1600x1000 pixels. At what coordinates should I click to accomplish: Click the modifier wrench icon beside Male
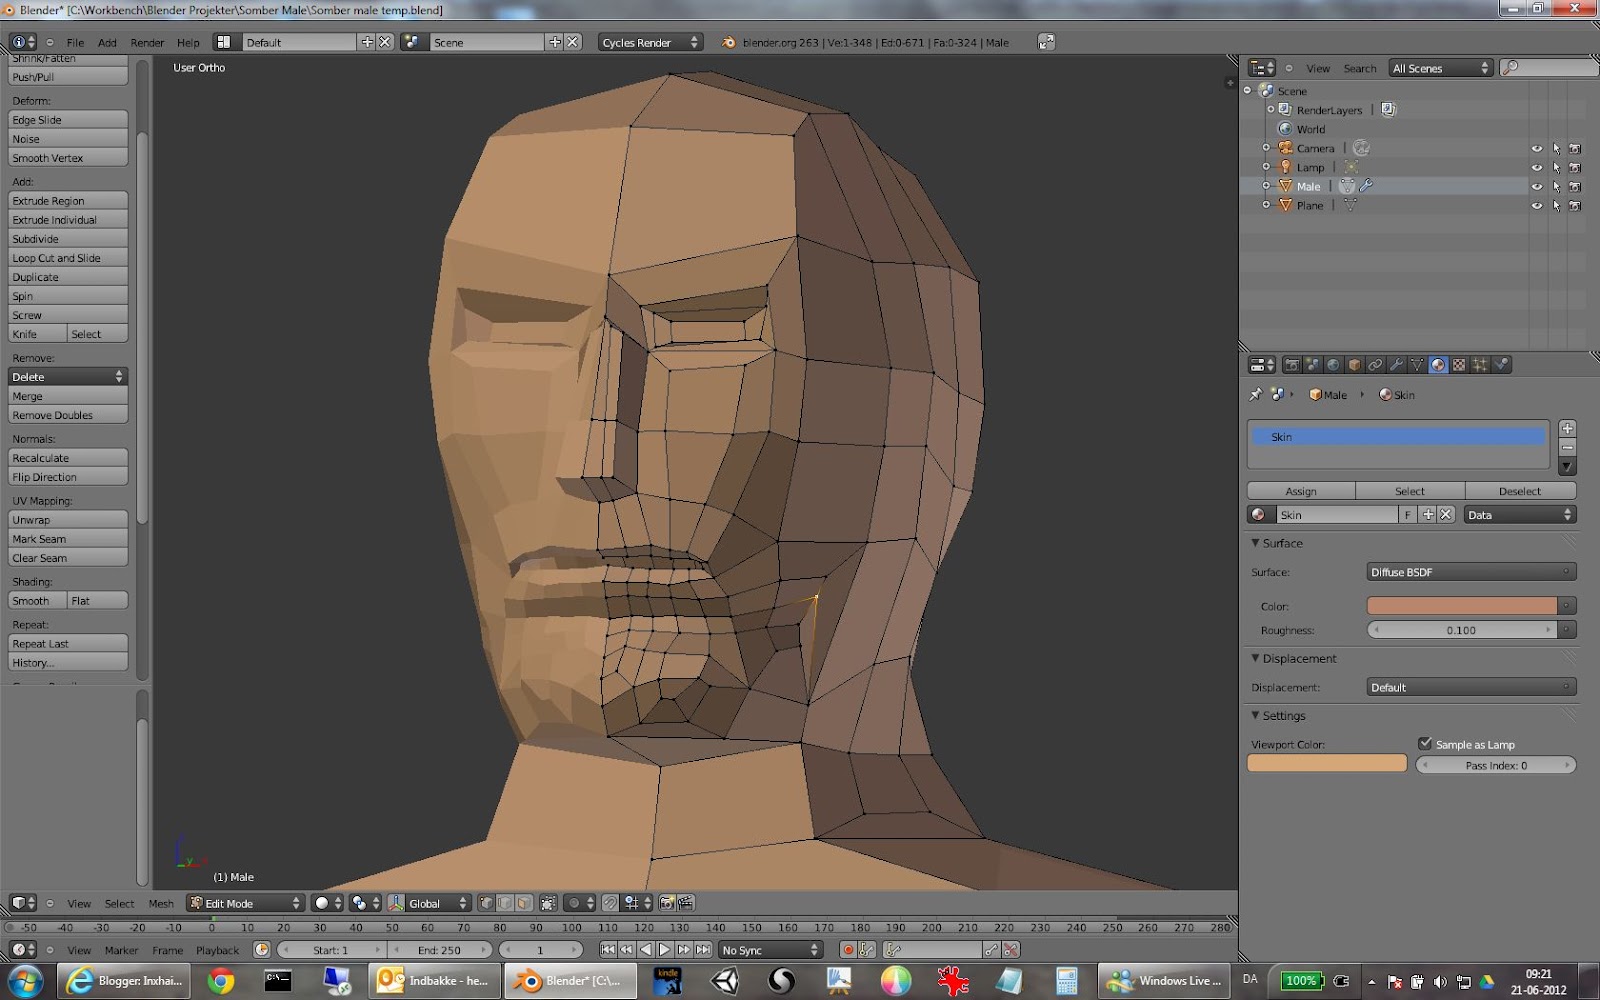tap(1366, 186)
